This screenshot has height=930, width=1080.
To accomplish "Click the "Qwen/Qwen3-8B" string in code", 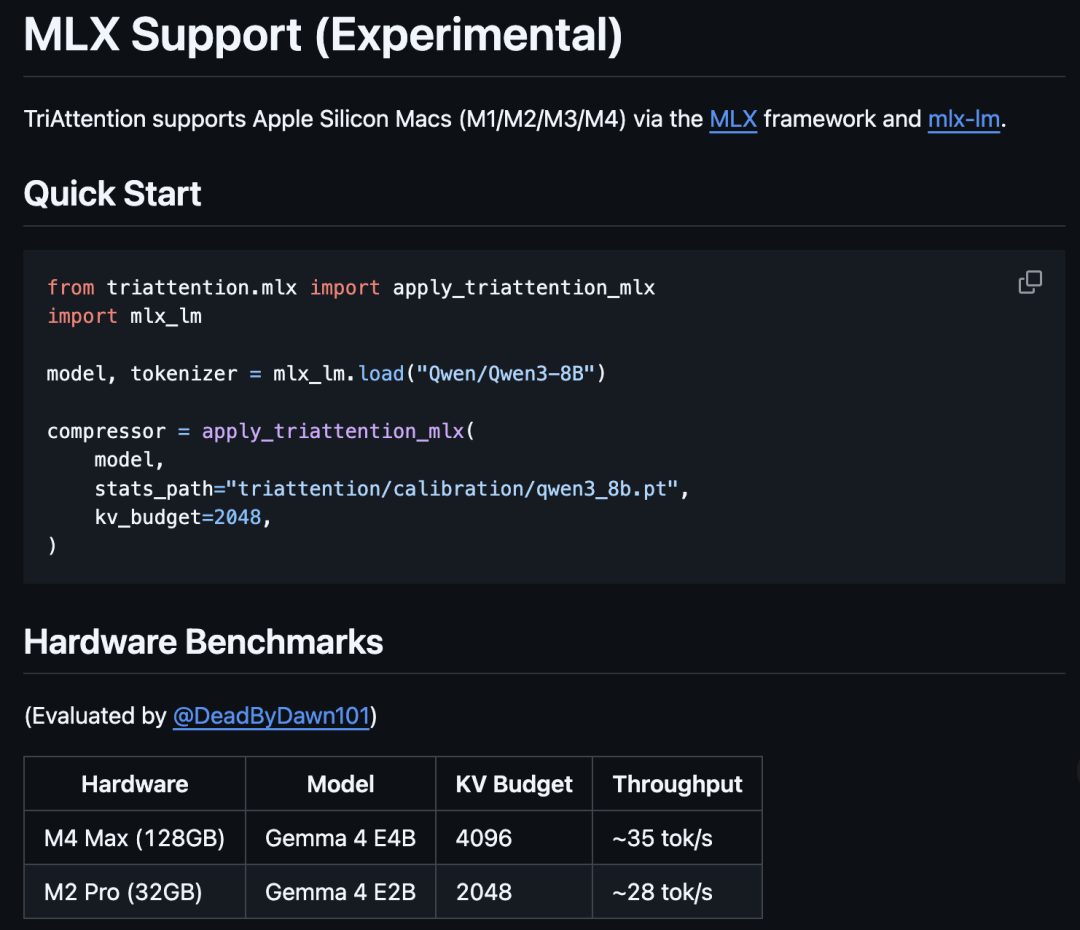I will coord(505,373).
